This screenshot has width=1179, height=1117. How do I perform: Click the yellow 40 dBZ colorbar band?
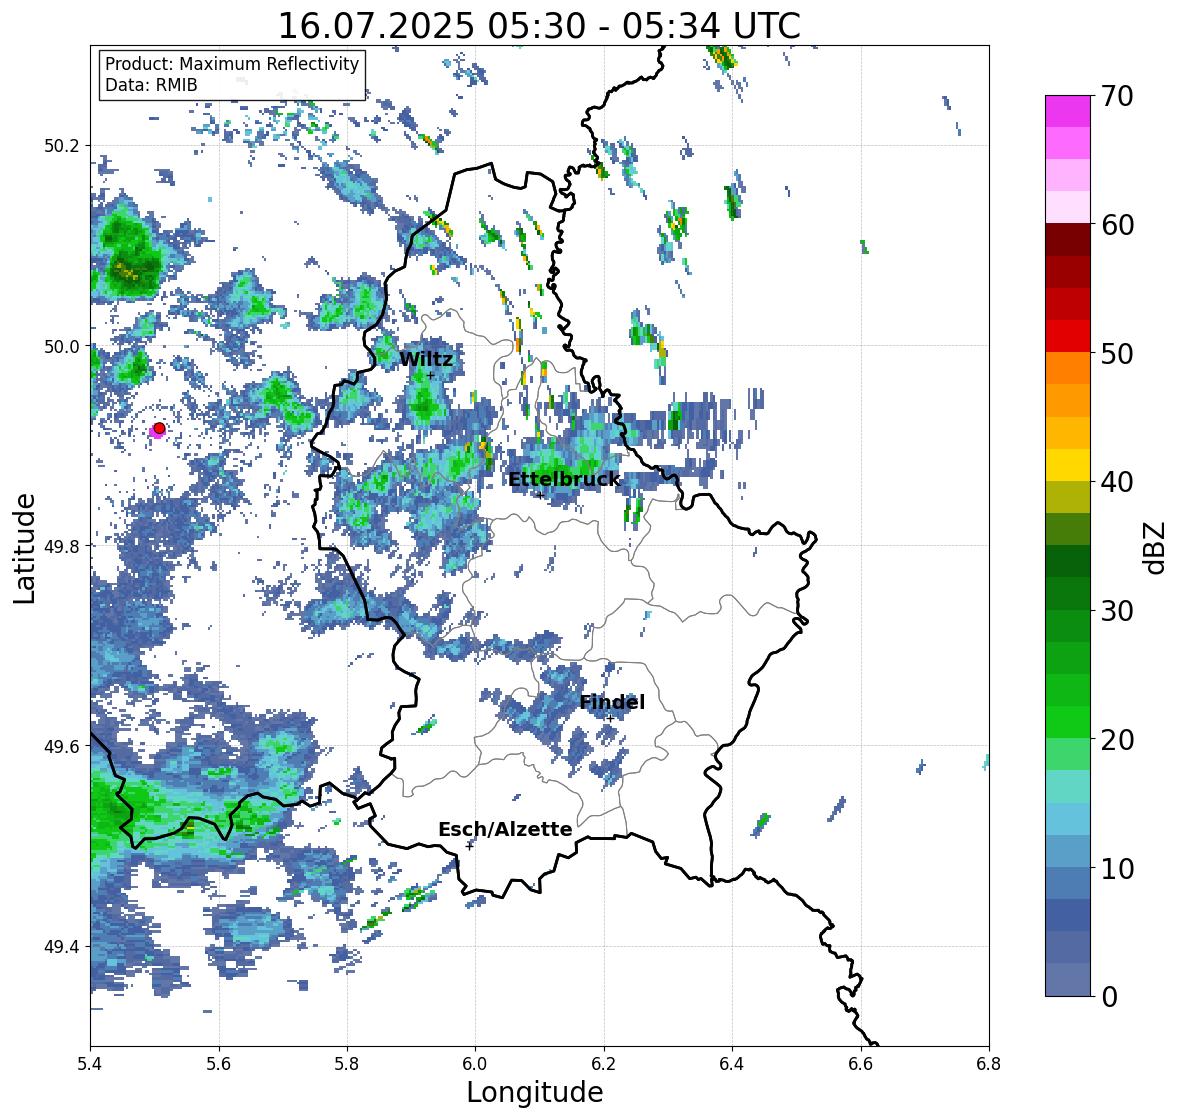pyautogui.click(x=1068, y=465)
